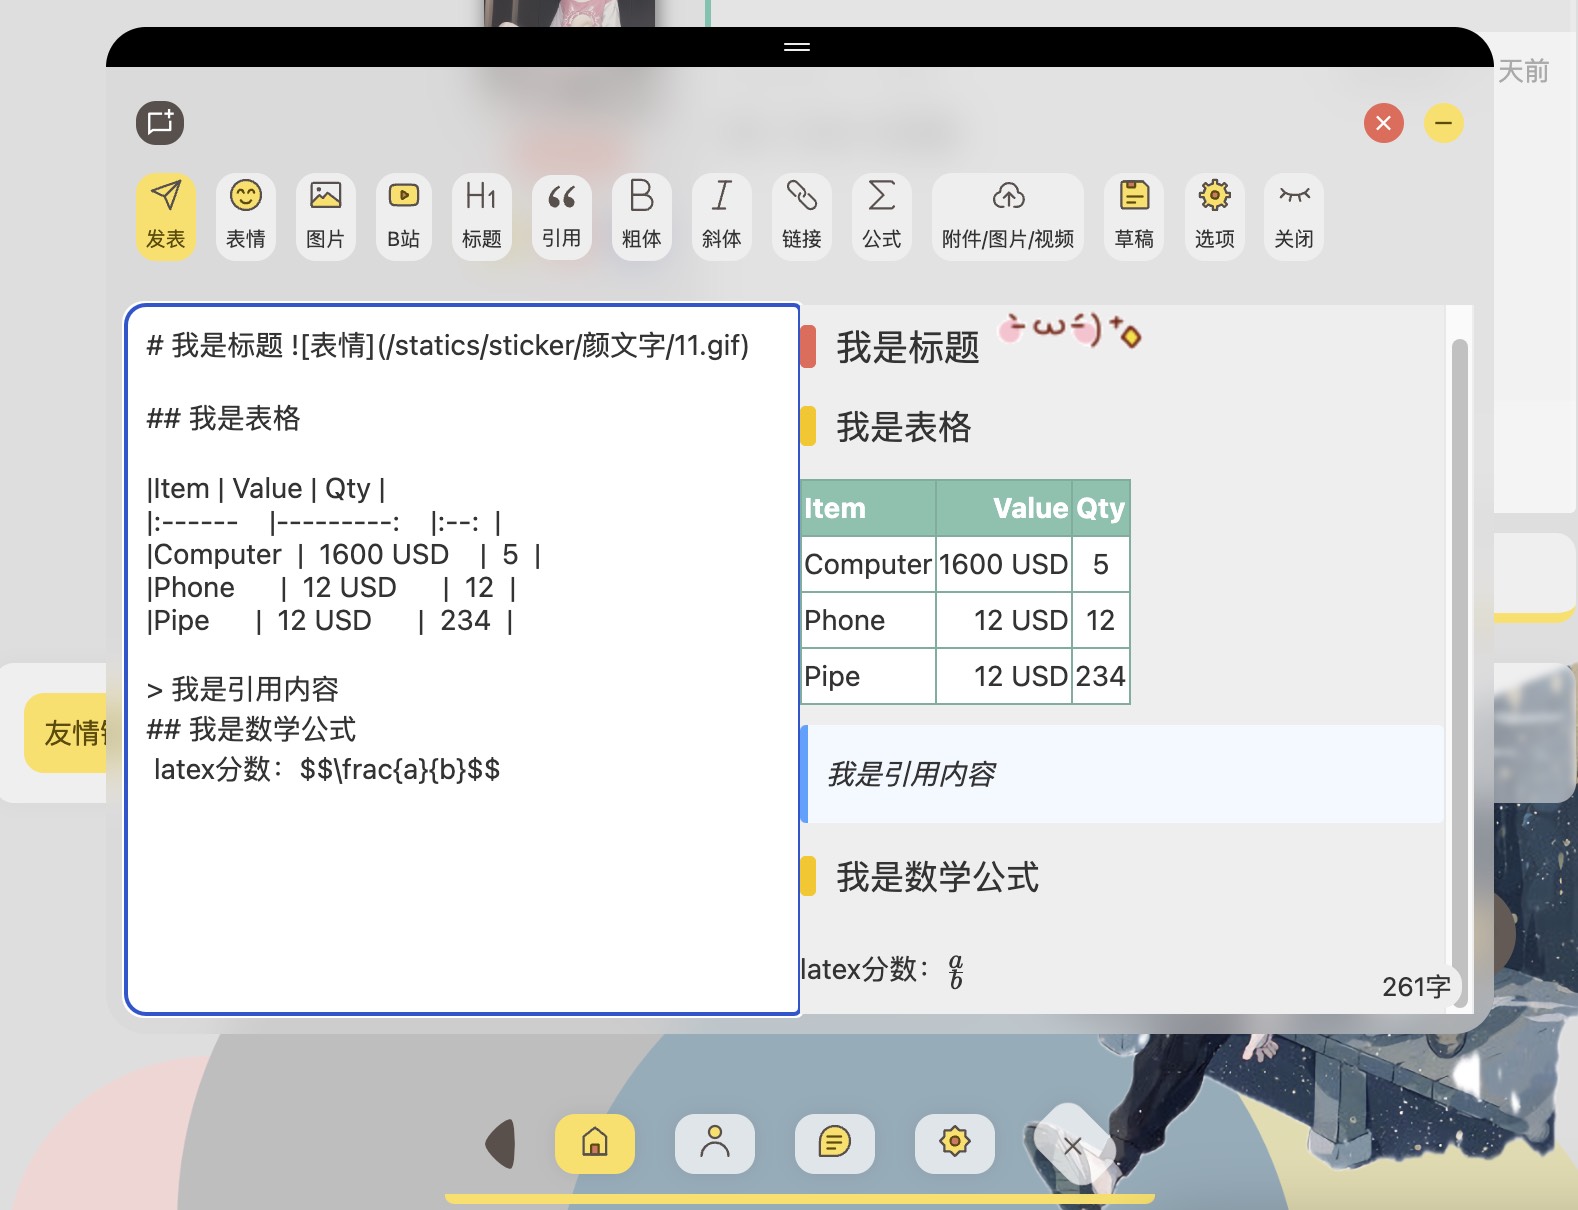1578x1210 pixels.
Task: Apply the H1 标题 heading format
Action: click(x=481, y=215)
